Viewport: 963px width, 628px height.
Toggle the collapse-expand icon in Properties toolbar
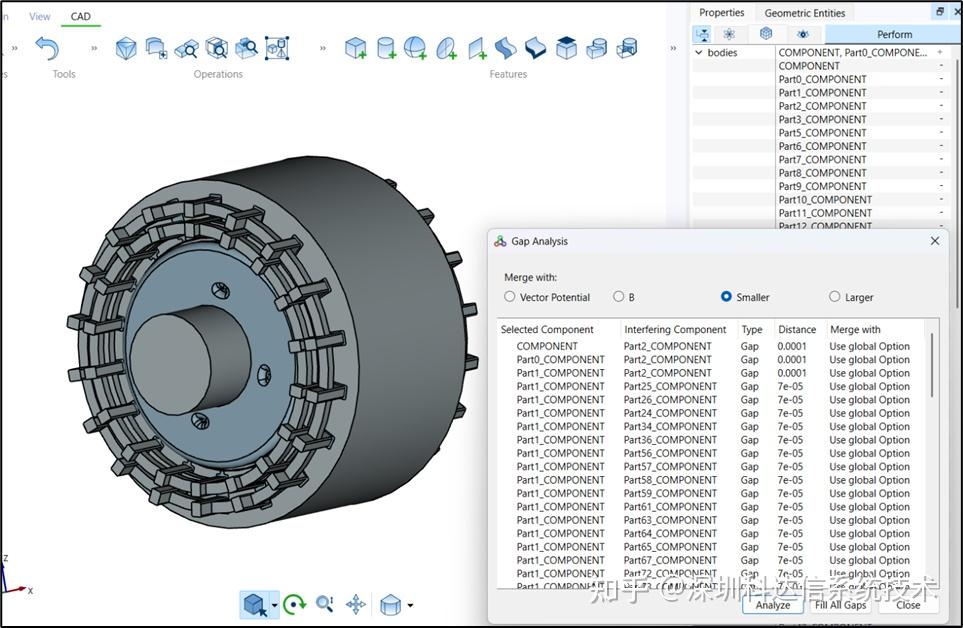(702, 34)
